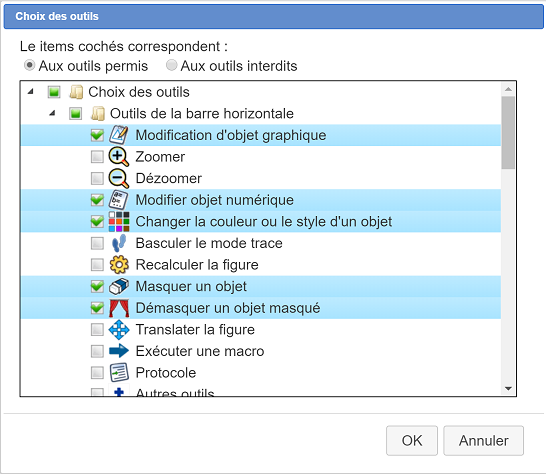Click the scrollbar down arrow
This screenshot has width=546, height=474.
coord(508,389)
